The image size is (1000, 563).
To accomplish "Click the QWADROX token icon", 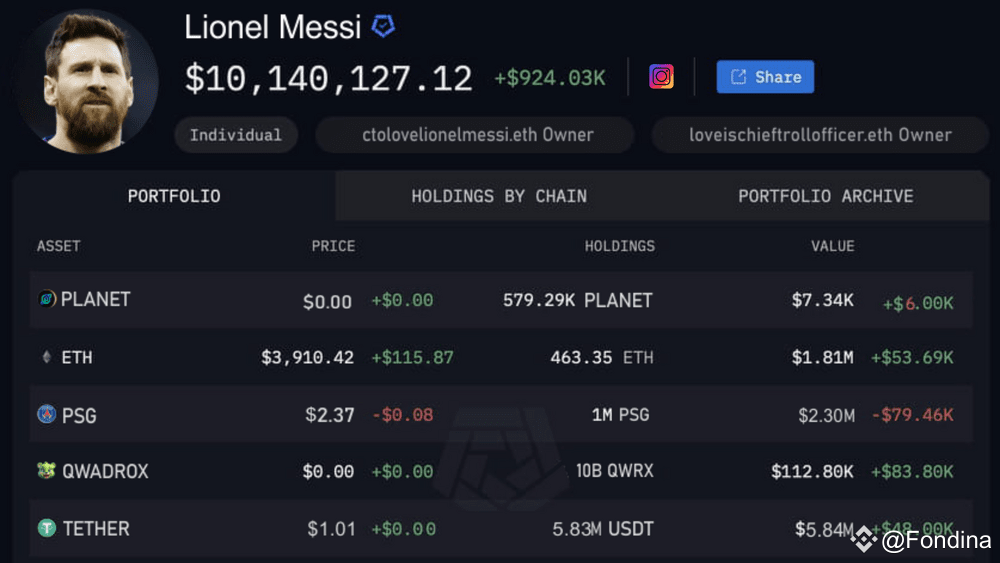I will point(47,471).
